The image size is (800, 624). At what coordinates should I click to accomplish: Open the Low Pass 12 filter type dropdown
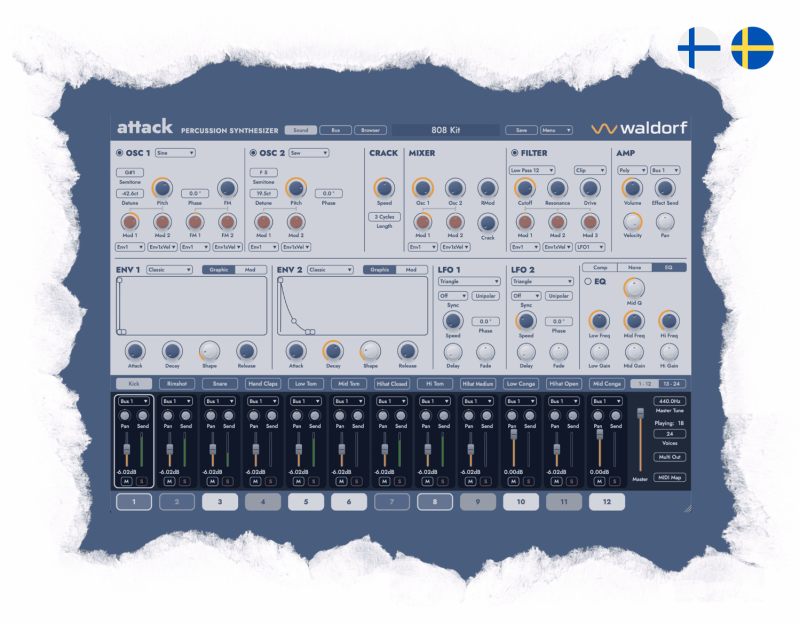[x=531, y=170]
